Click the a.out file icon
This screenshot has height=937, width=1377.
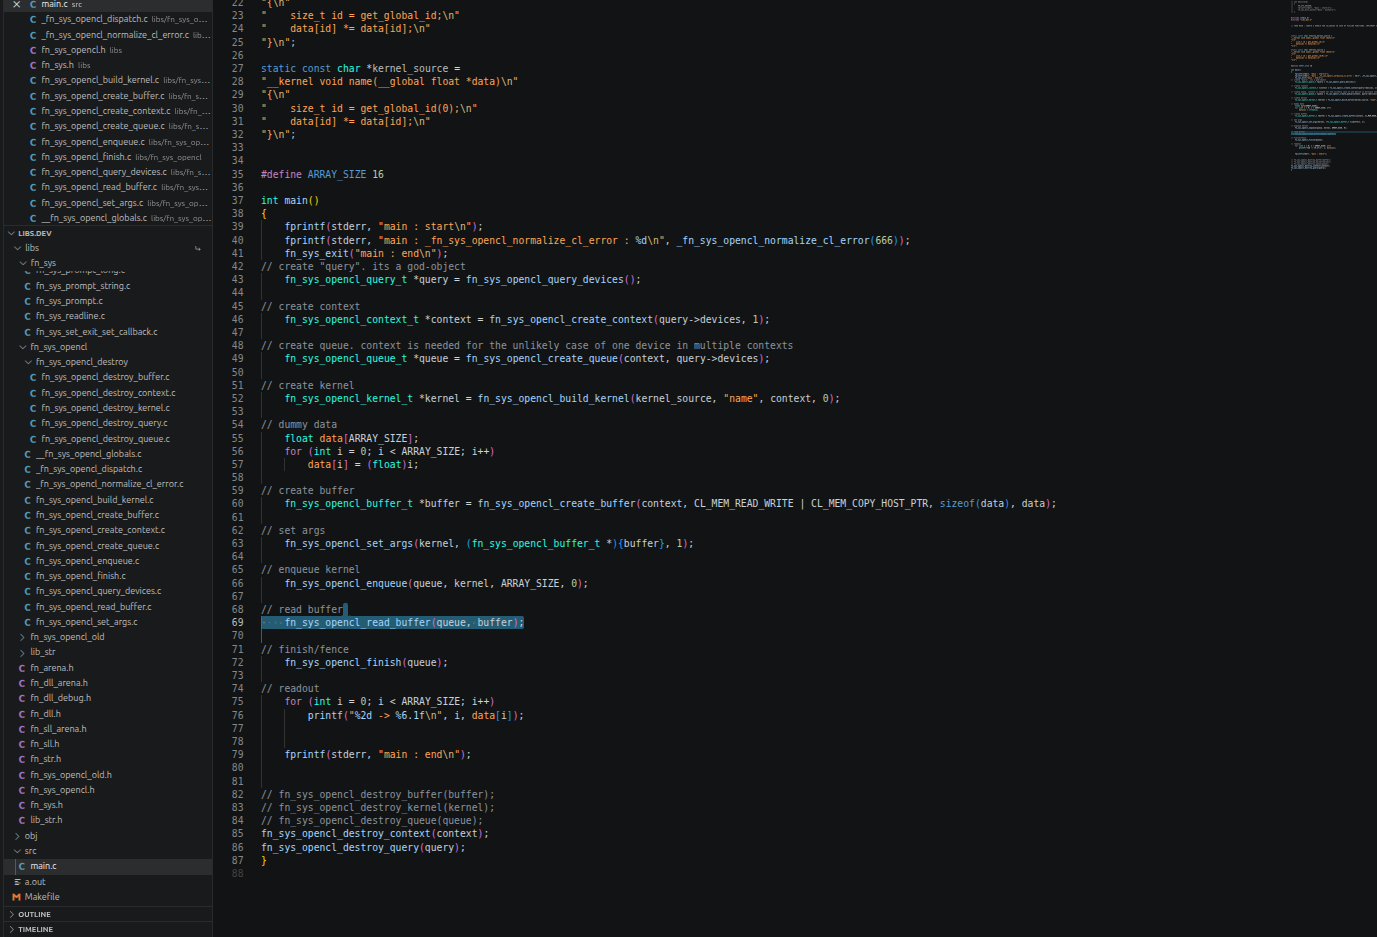tap(17, 882)
